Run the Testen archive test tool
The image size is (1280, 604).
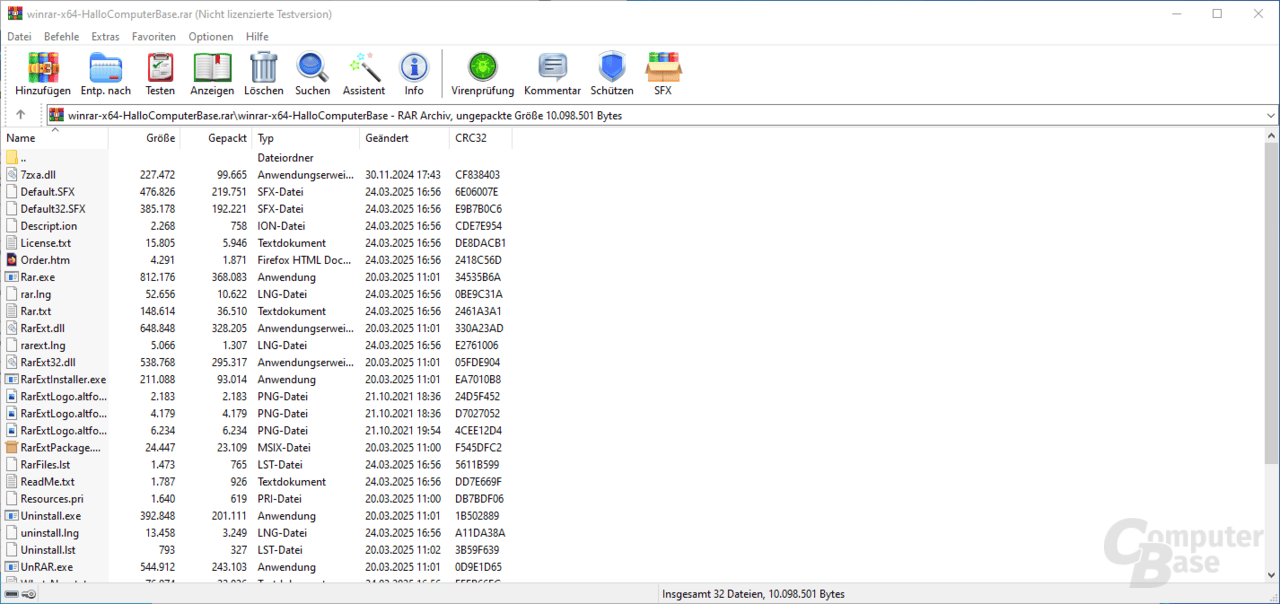pos(160,72)
